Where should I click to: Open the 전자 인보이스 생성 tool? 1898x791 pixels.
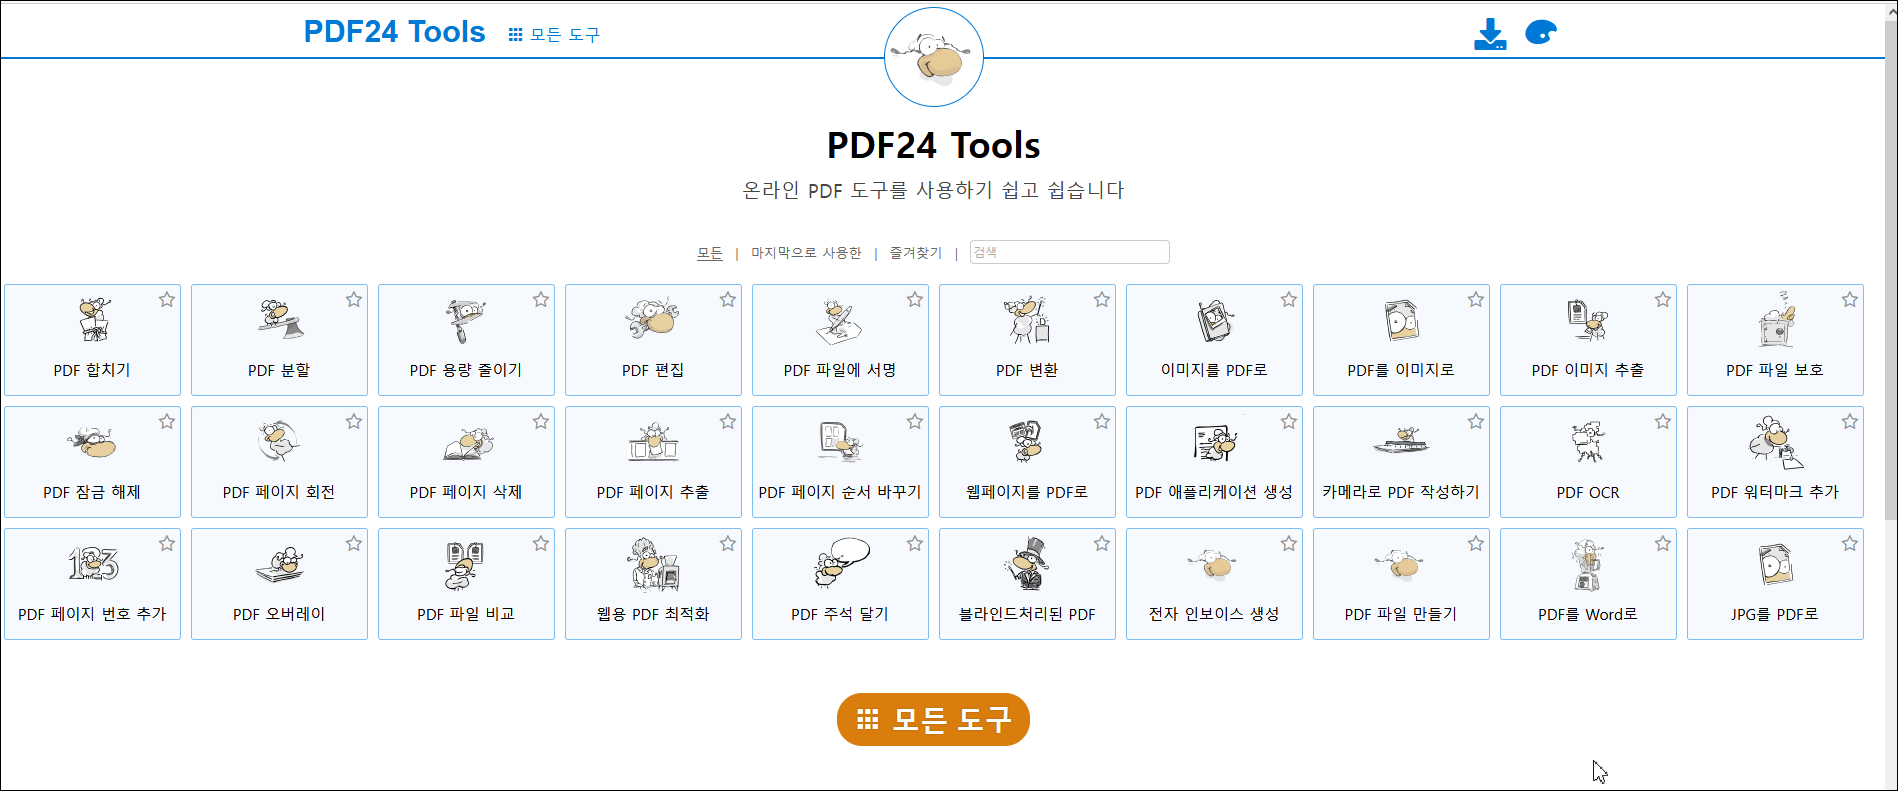(x=1214, y=584)
